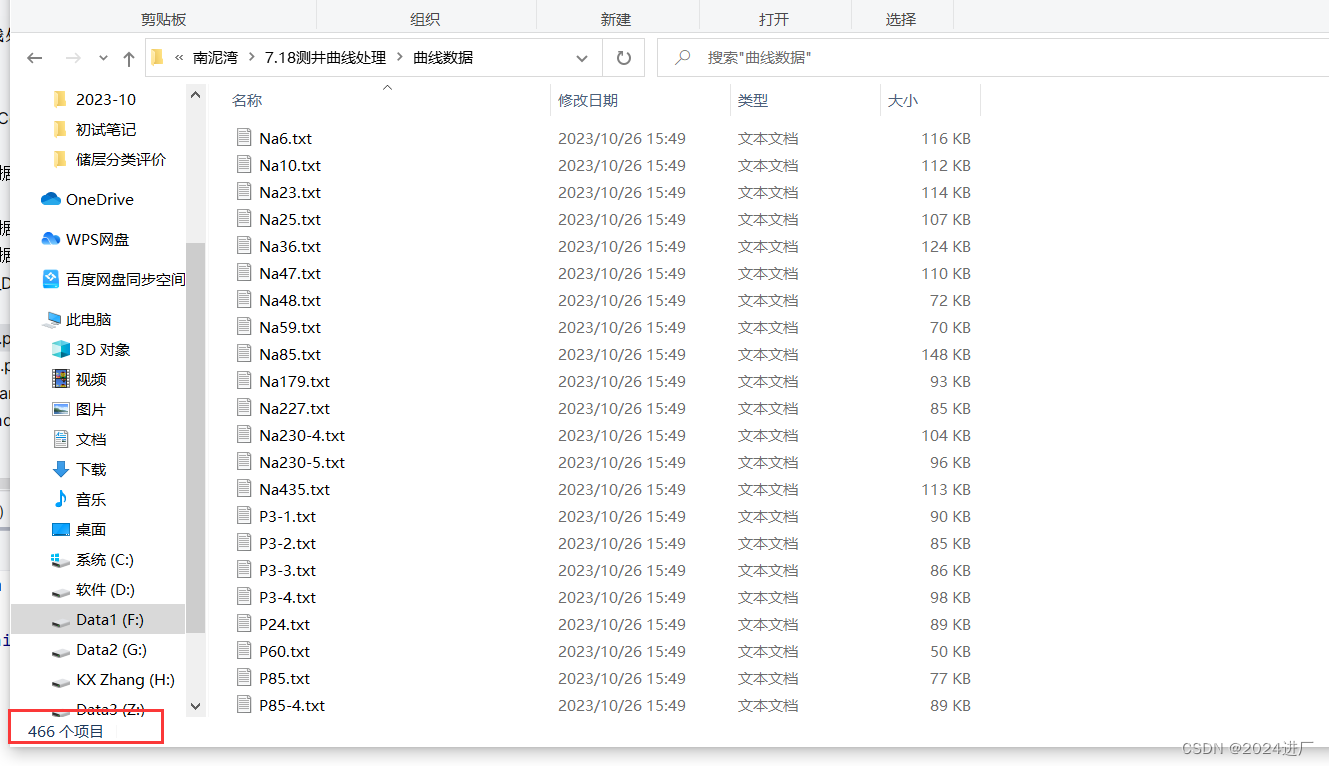Viewport: 1329px width, 766px height.
Task: Click the P3-1.txt file icon
Action: pos(244,515)
